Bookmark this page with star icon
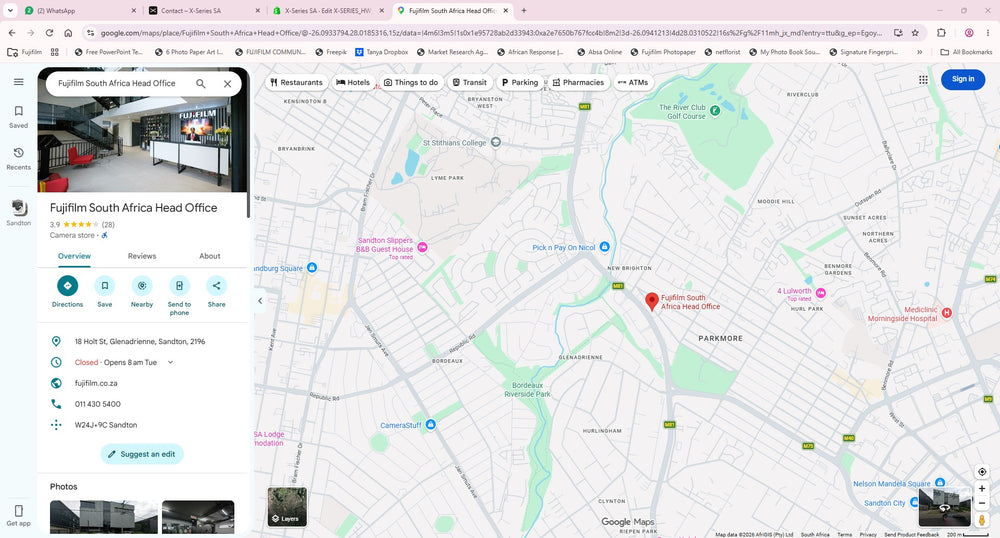Screen dimensions: 1000x538 [915, 33]
